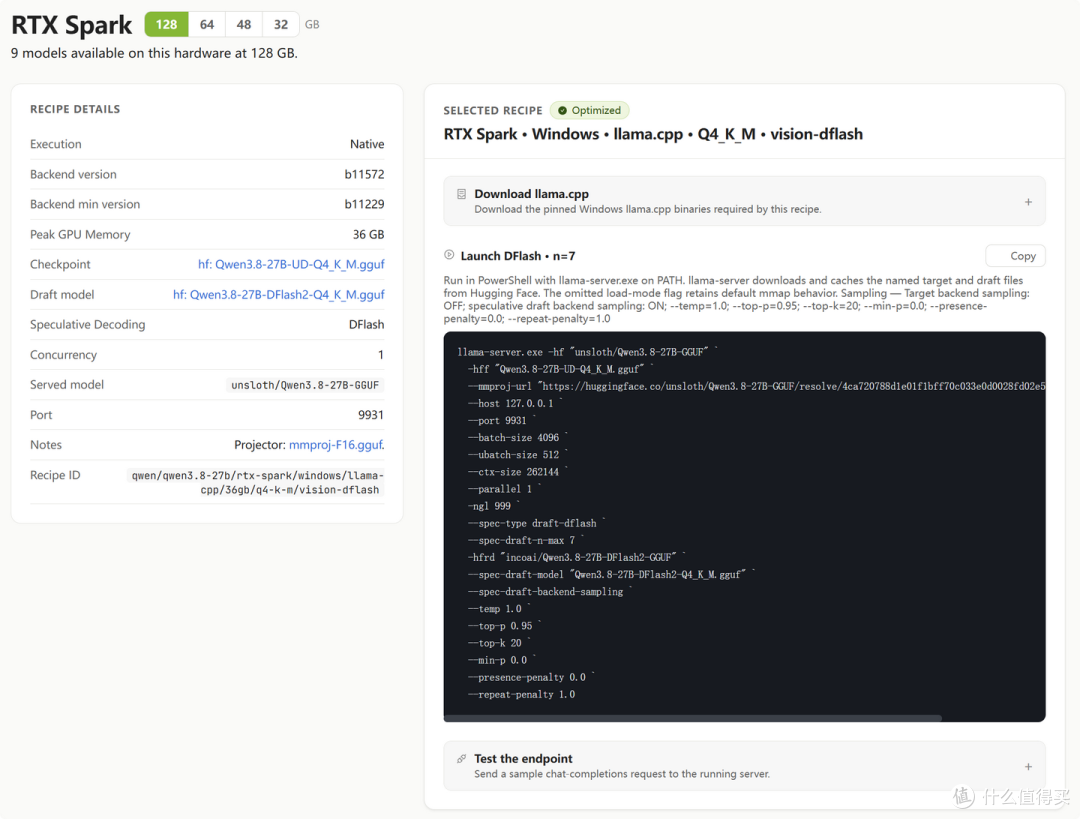Viewport: 1080px width, 819px height.
Task: Click the Recipe ID value starting with qwen/qwen3.8-27b
Action: [x=256, y=483]
